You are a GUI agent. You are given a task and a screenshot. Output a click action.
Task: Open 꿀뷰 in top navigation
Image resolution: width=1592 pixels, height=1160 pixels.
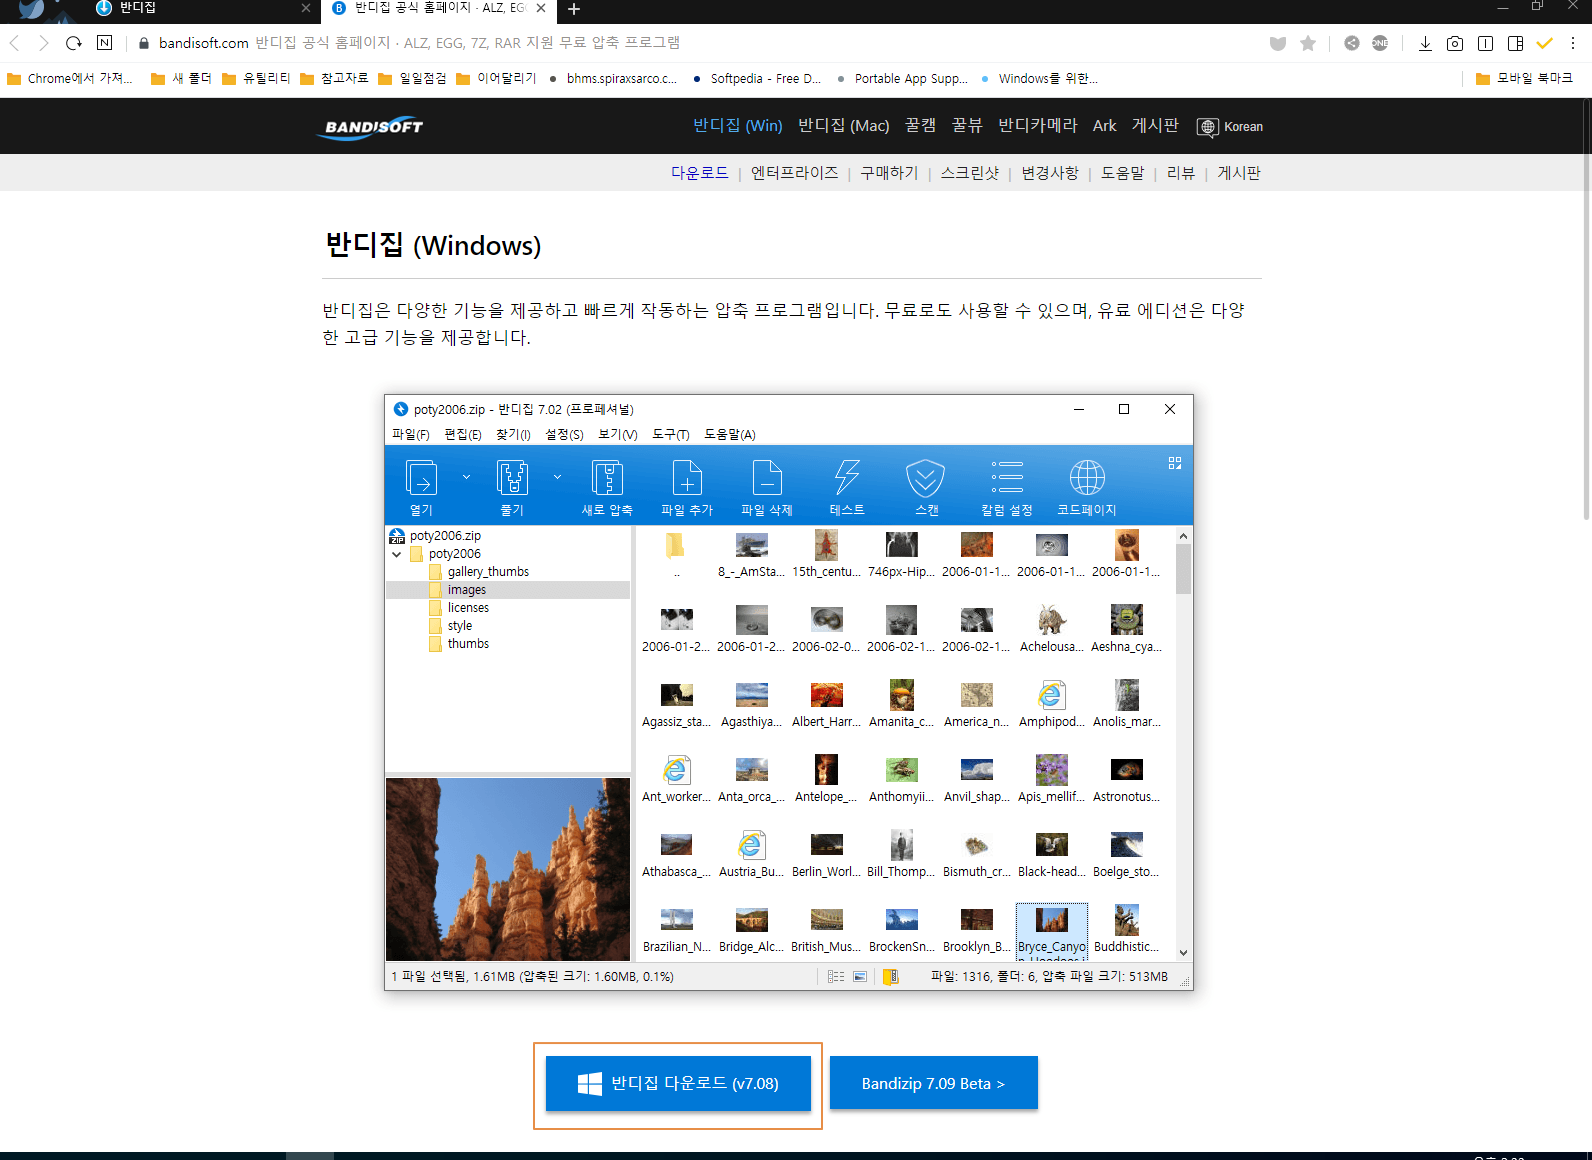[967, 126]
